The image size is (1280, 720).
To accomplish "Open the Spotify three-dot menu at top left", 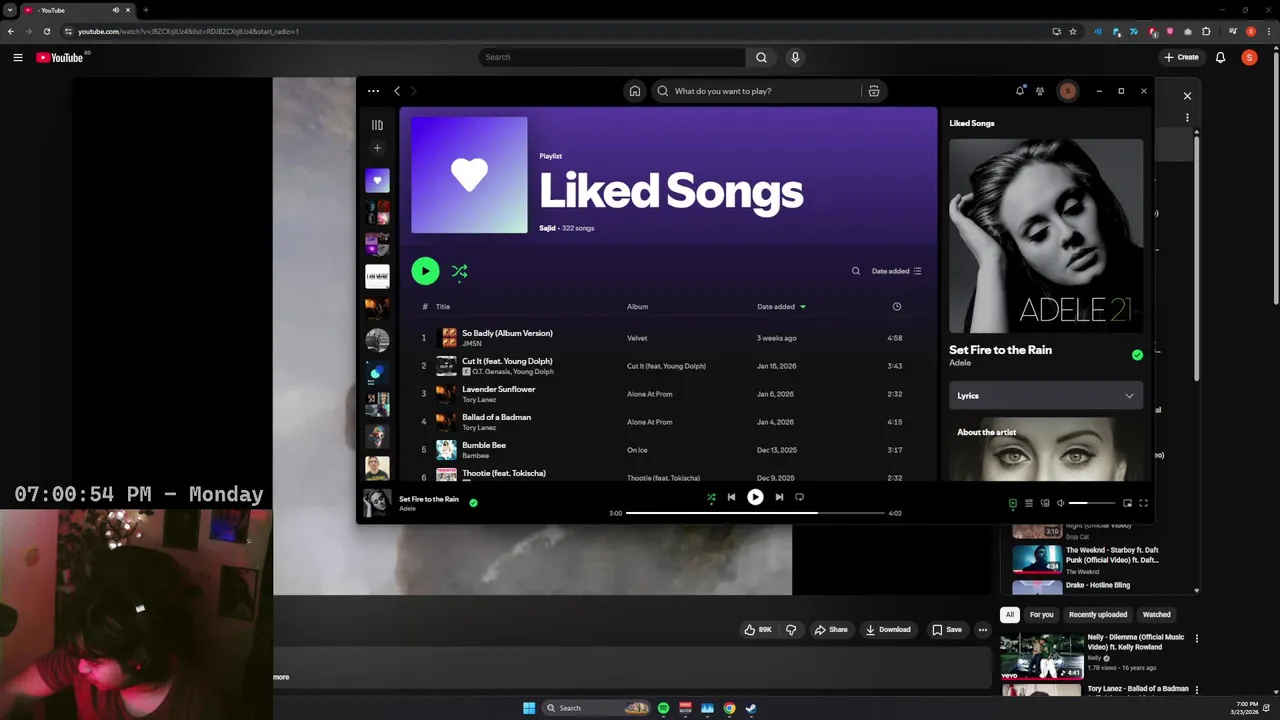I will 373,91.
